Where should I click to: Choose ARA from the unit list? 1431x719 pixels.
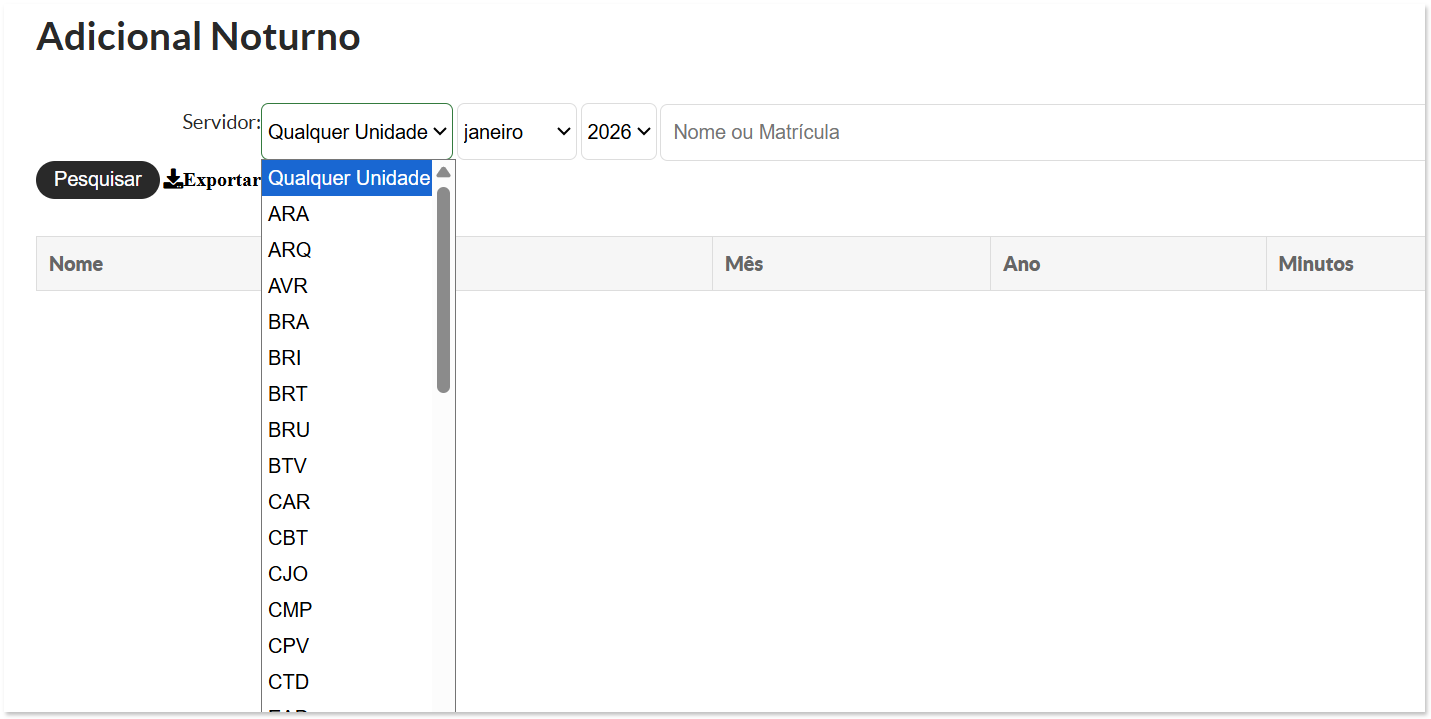(289, 214)
